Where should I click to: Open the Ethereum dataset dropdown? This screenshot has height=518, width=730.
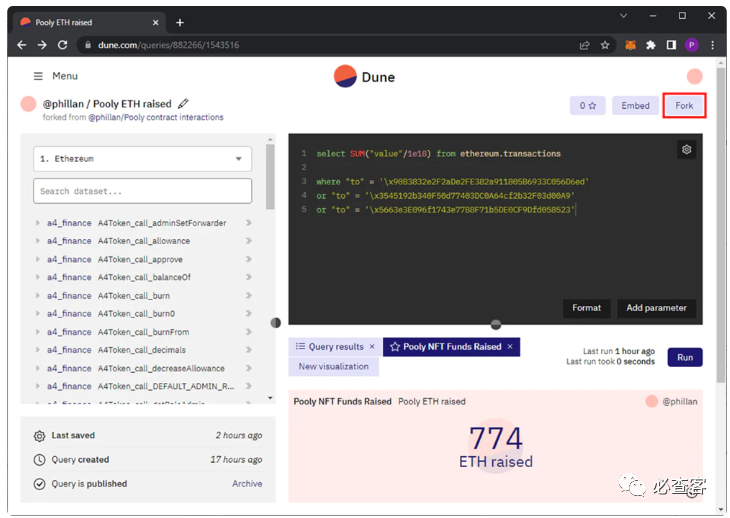point(142,159)
